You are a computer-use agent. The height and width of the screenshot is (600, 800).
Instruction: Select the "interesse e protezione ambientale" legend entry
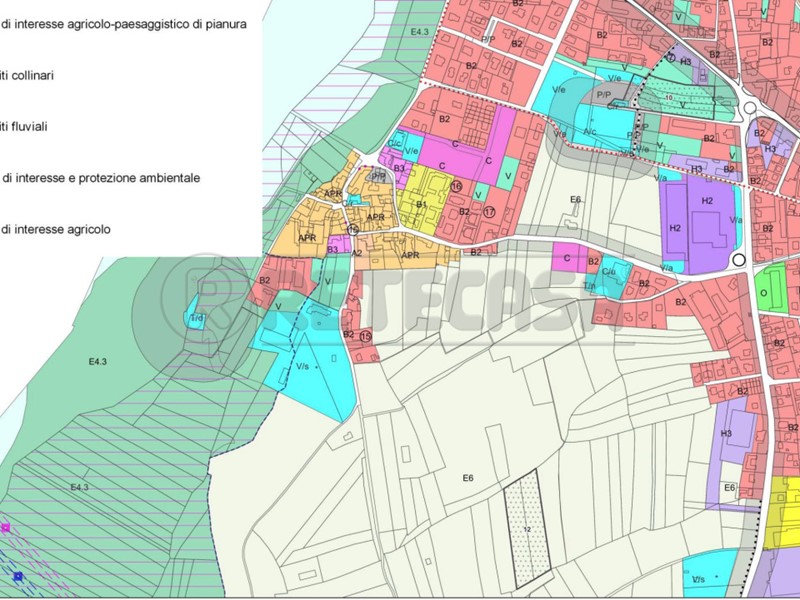pyautogui.click(x=101, y=178)
